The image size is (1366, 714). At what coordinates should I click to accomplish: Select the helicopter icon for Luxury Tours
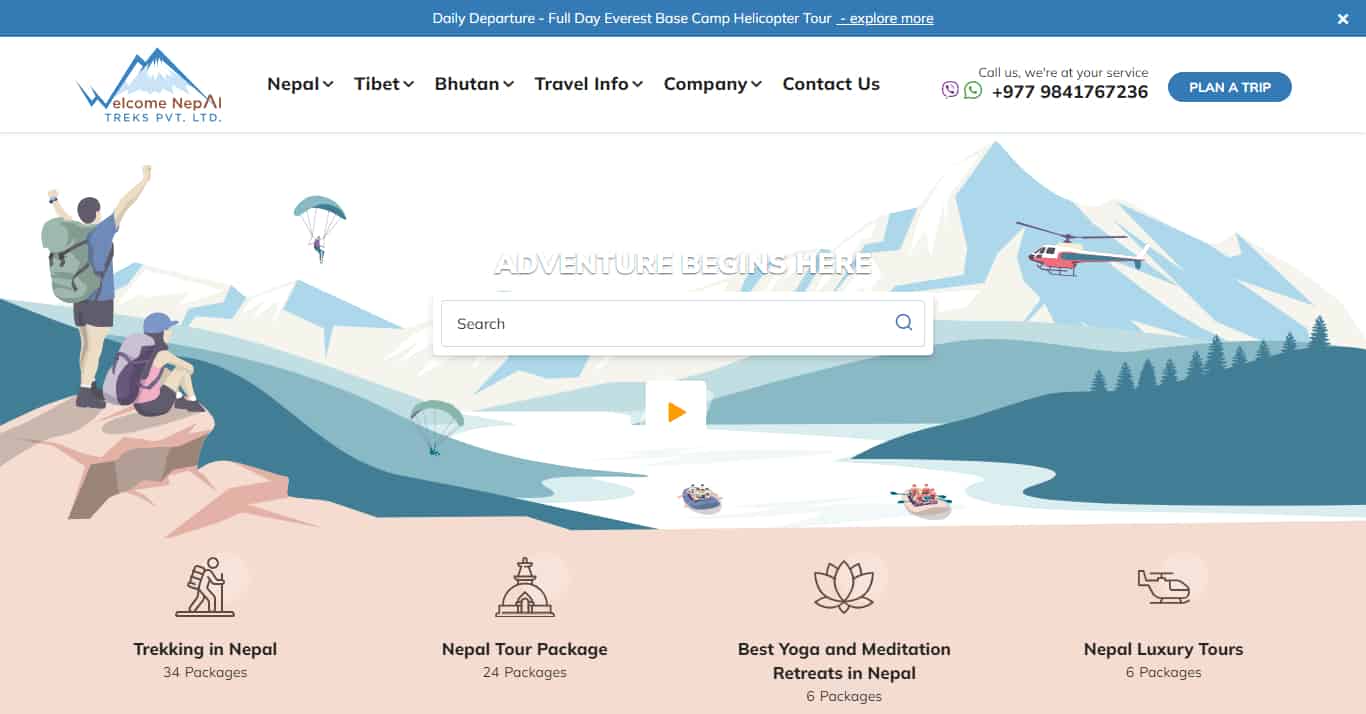click(1164, 586)
